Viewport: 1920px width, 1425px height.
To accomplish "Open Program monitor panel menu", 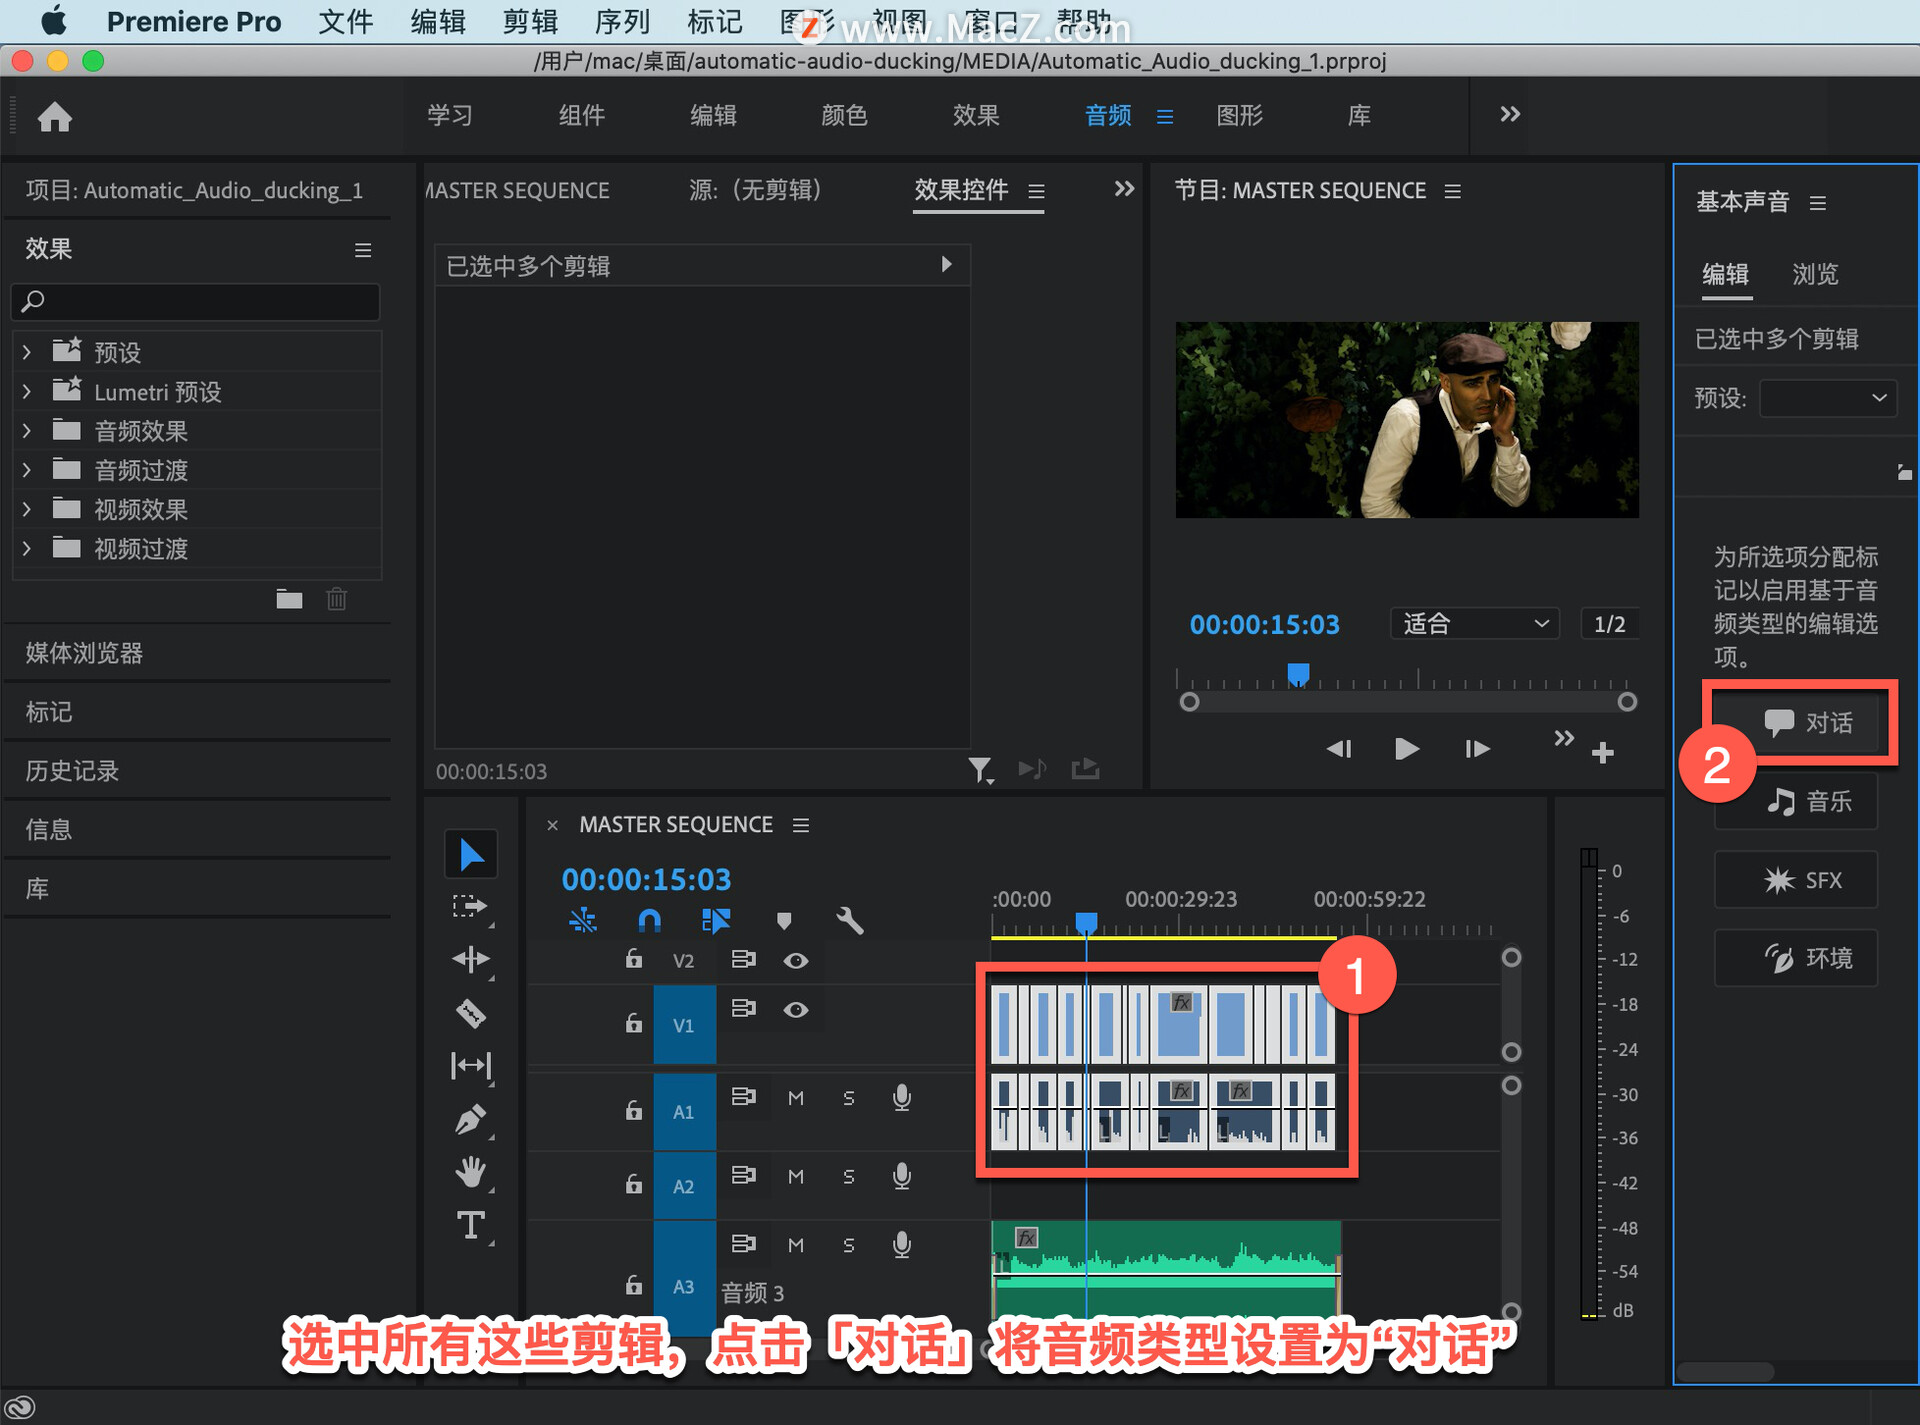I will point(1453,191).
